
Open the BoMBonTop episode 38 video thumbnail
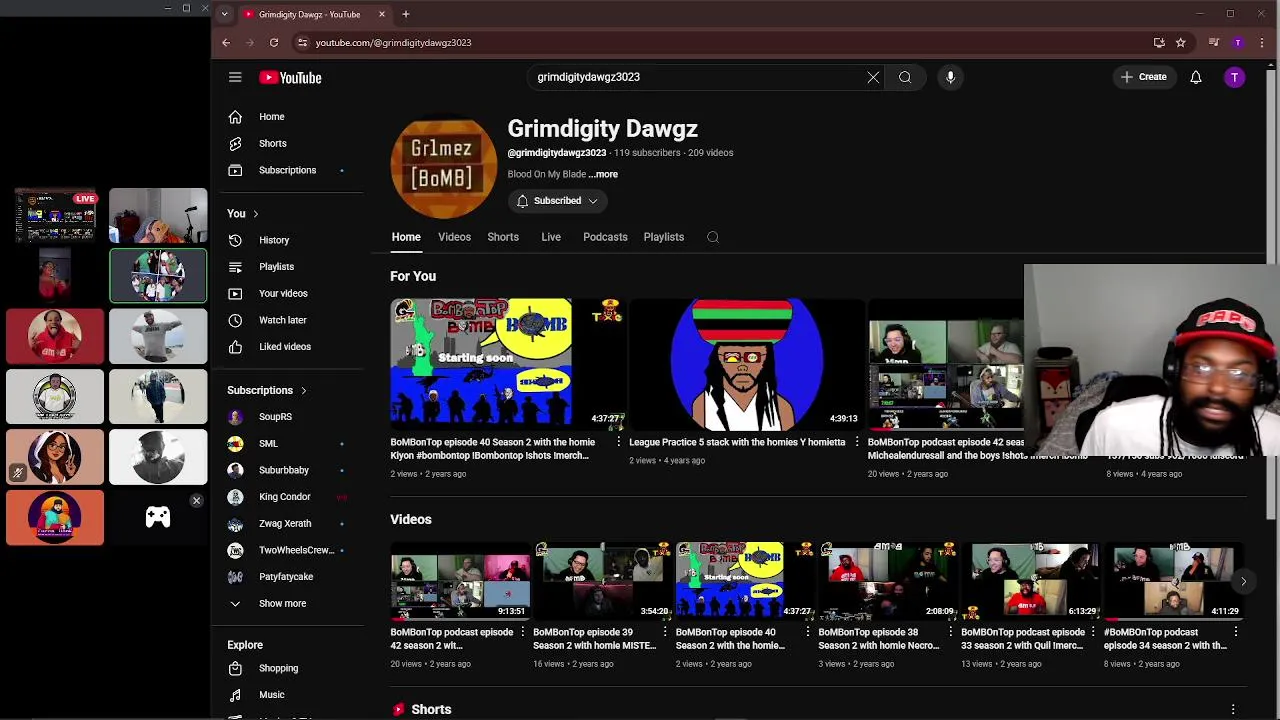[x=887, y=581]
